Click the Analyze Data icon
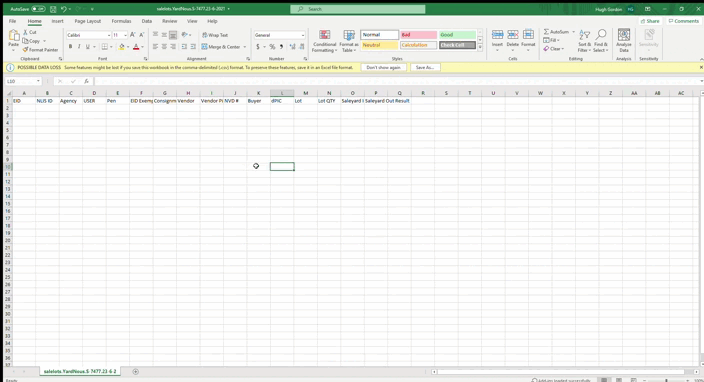704x382 pixels. pos(624,41)
